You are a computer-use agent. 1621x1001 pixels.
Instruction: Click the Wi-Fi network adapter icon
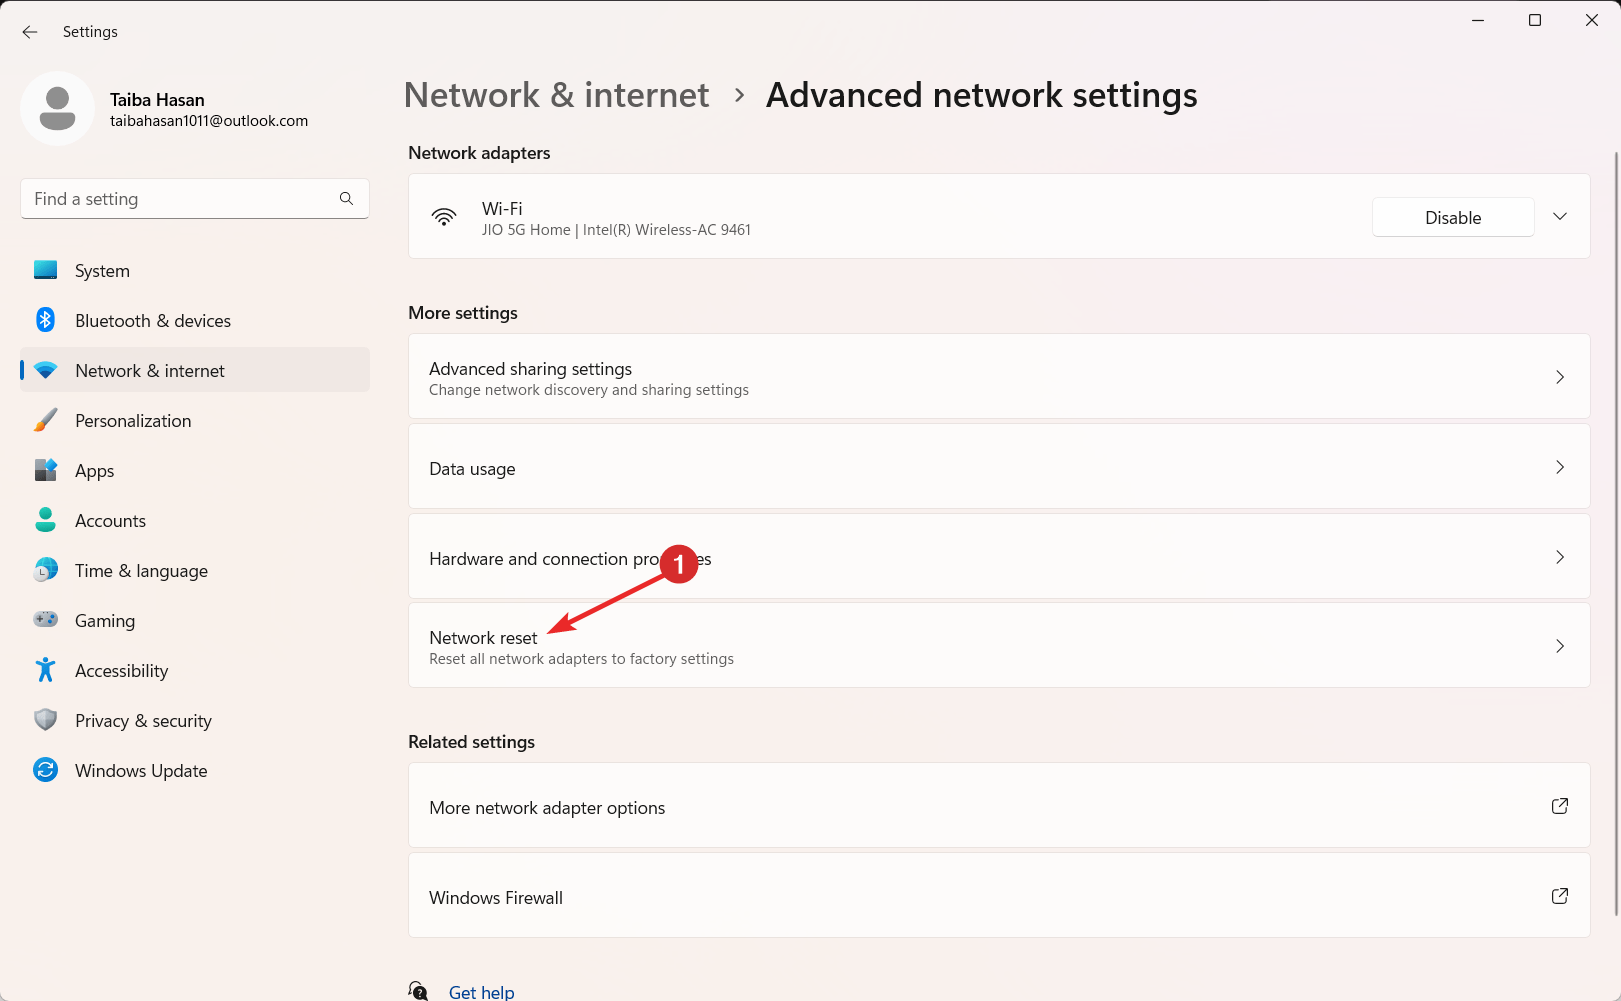tap(444, 217)
